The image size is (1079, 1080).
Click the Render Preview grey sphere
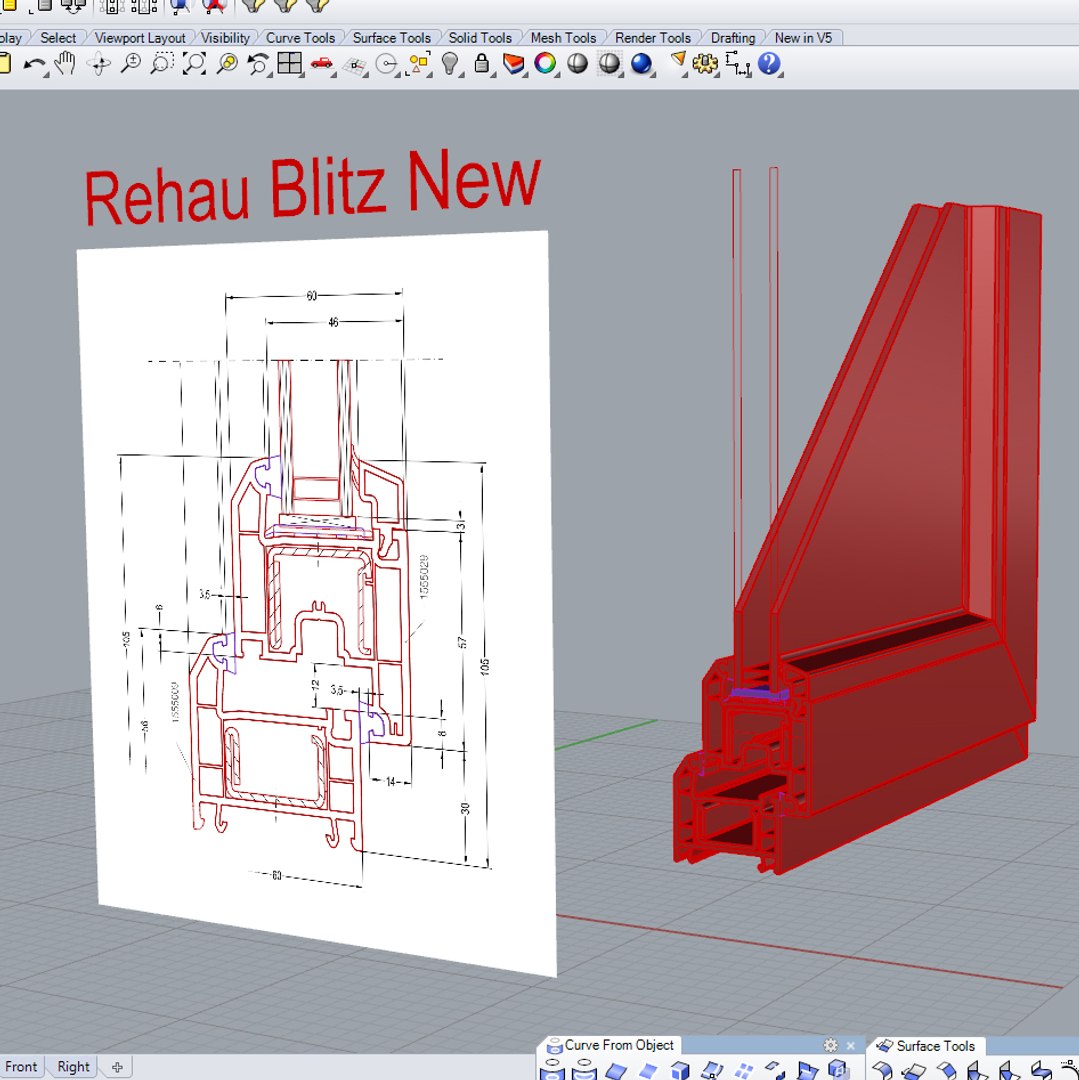click(x=609, y=64)
